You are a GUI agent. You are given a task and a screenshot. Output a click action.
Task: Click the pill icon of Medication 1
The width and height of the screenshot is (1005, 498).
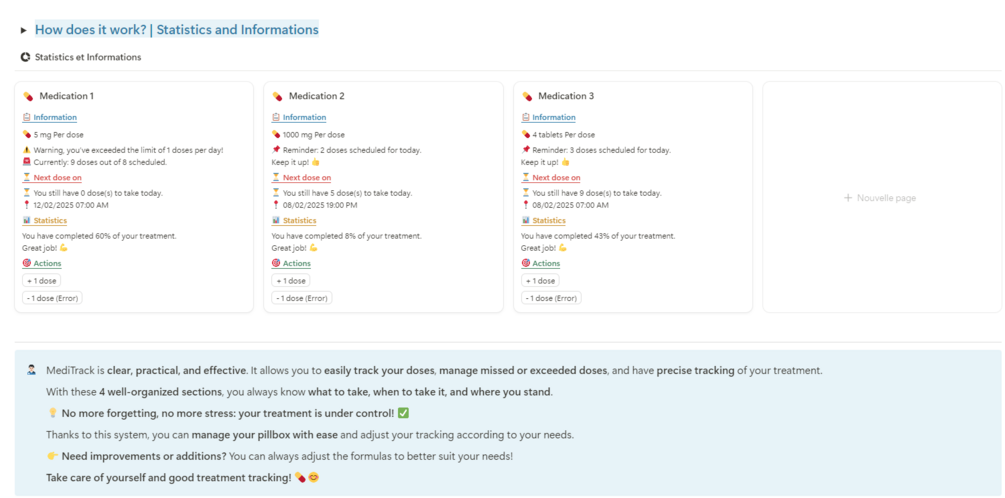pyautogui.click(x=28, y=97)
